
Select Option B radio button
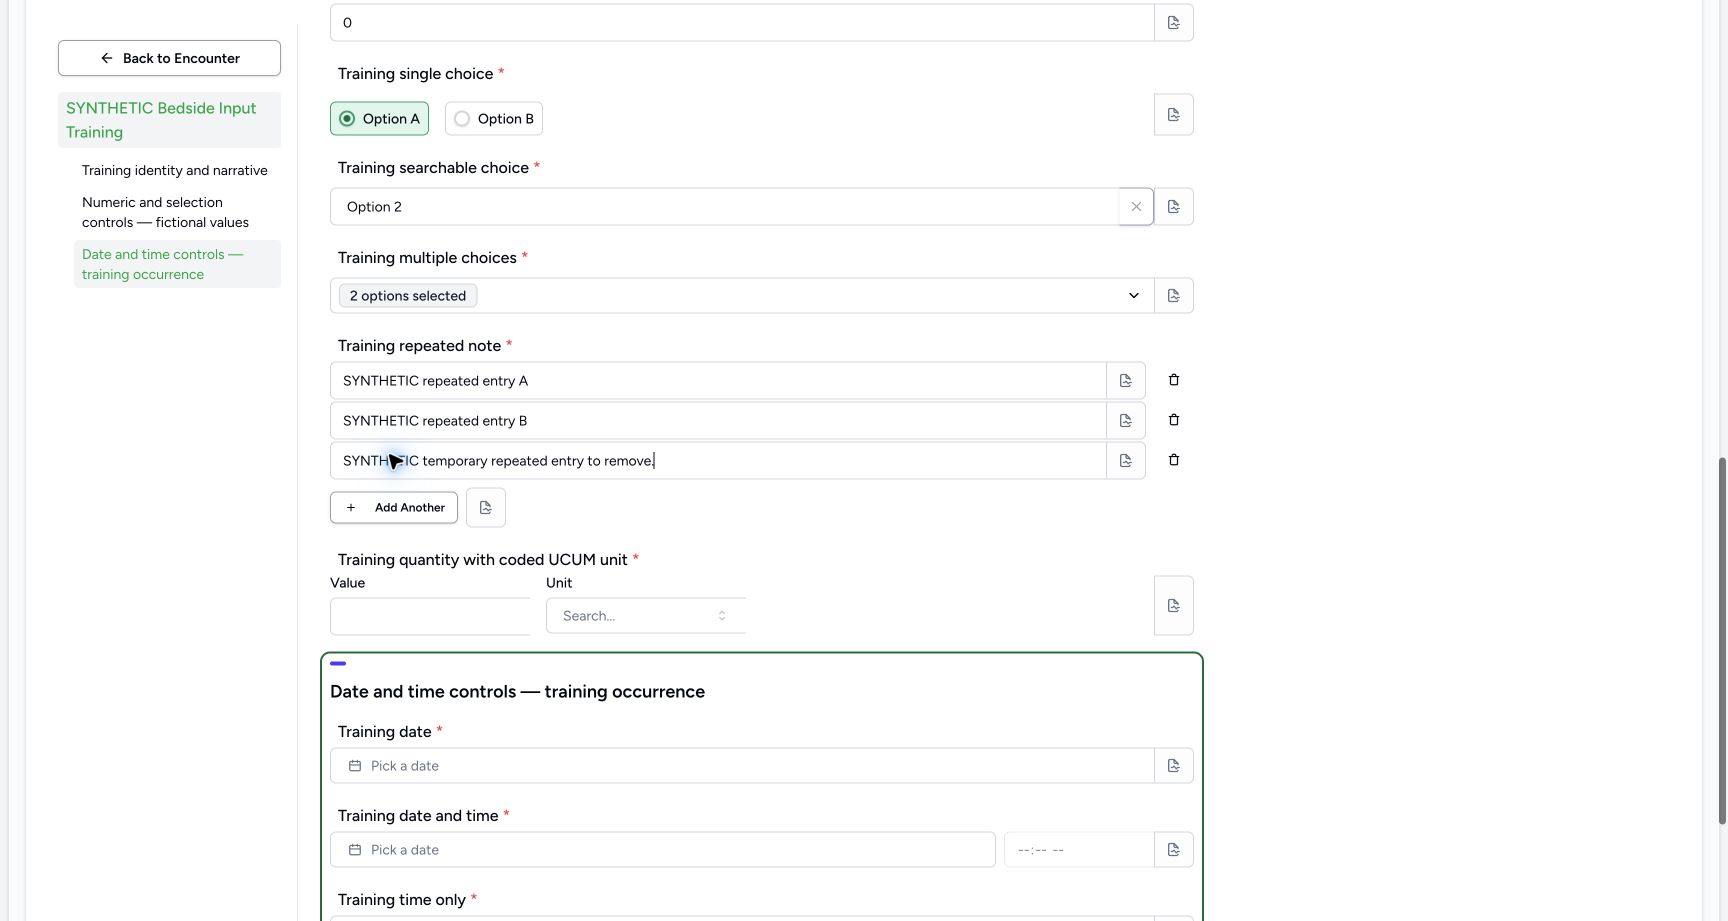(x=494, y=118)
